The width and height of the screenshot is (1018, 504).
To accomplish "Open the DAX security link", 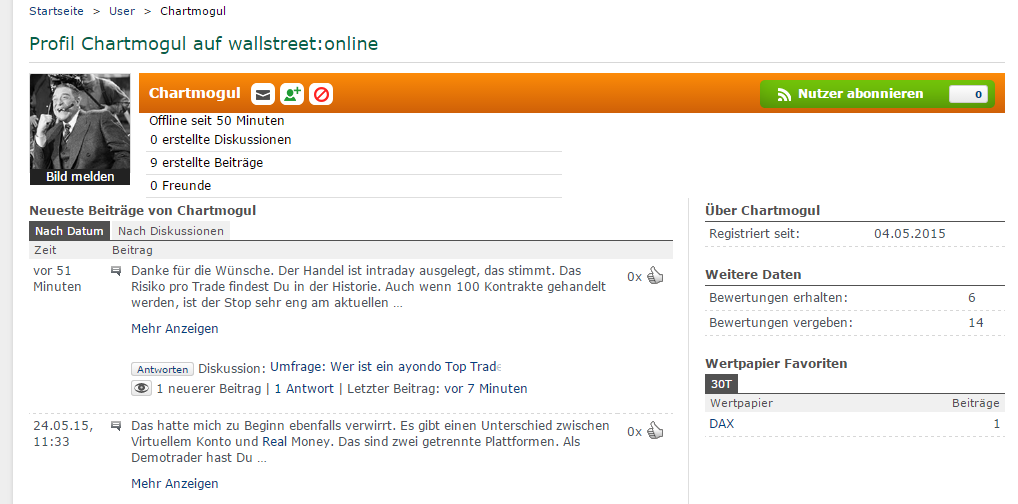I will coord(721,424).
